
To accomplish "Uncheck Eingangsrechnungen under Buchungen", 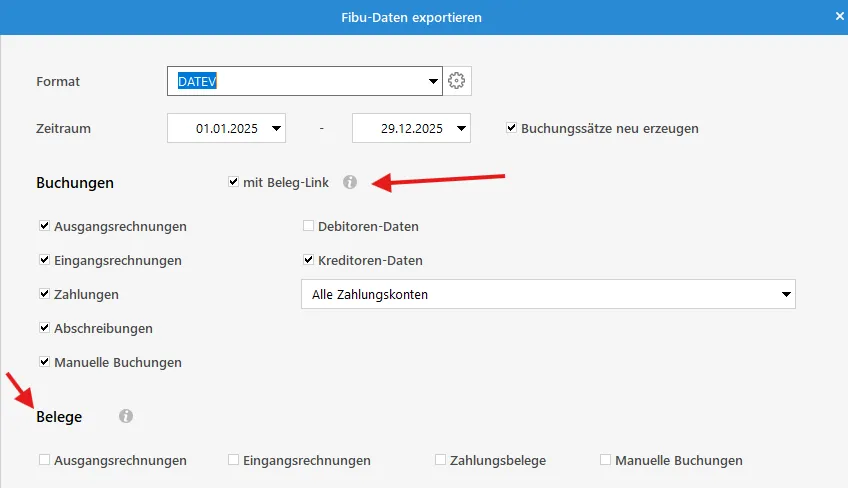I will (45, 260).
